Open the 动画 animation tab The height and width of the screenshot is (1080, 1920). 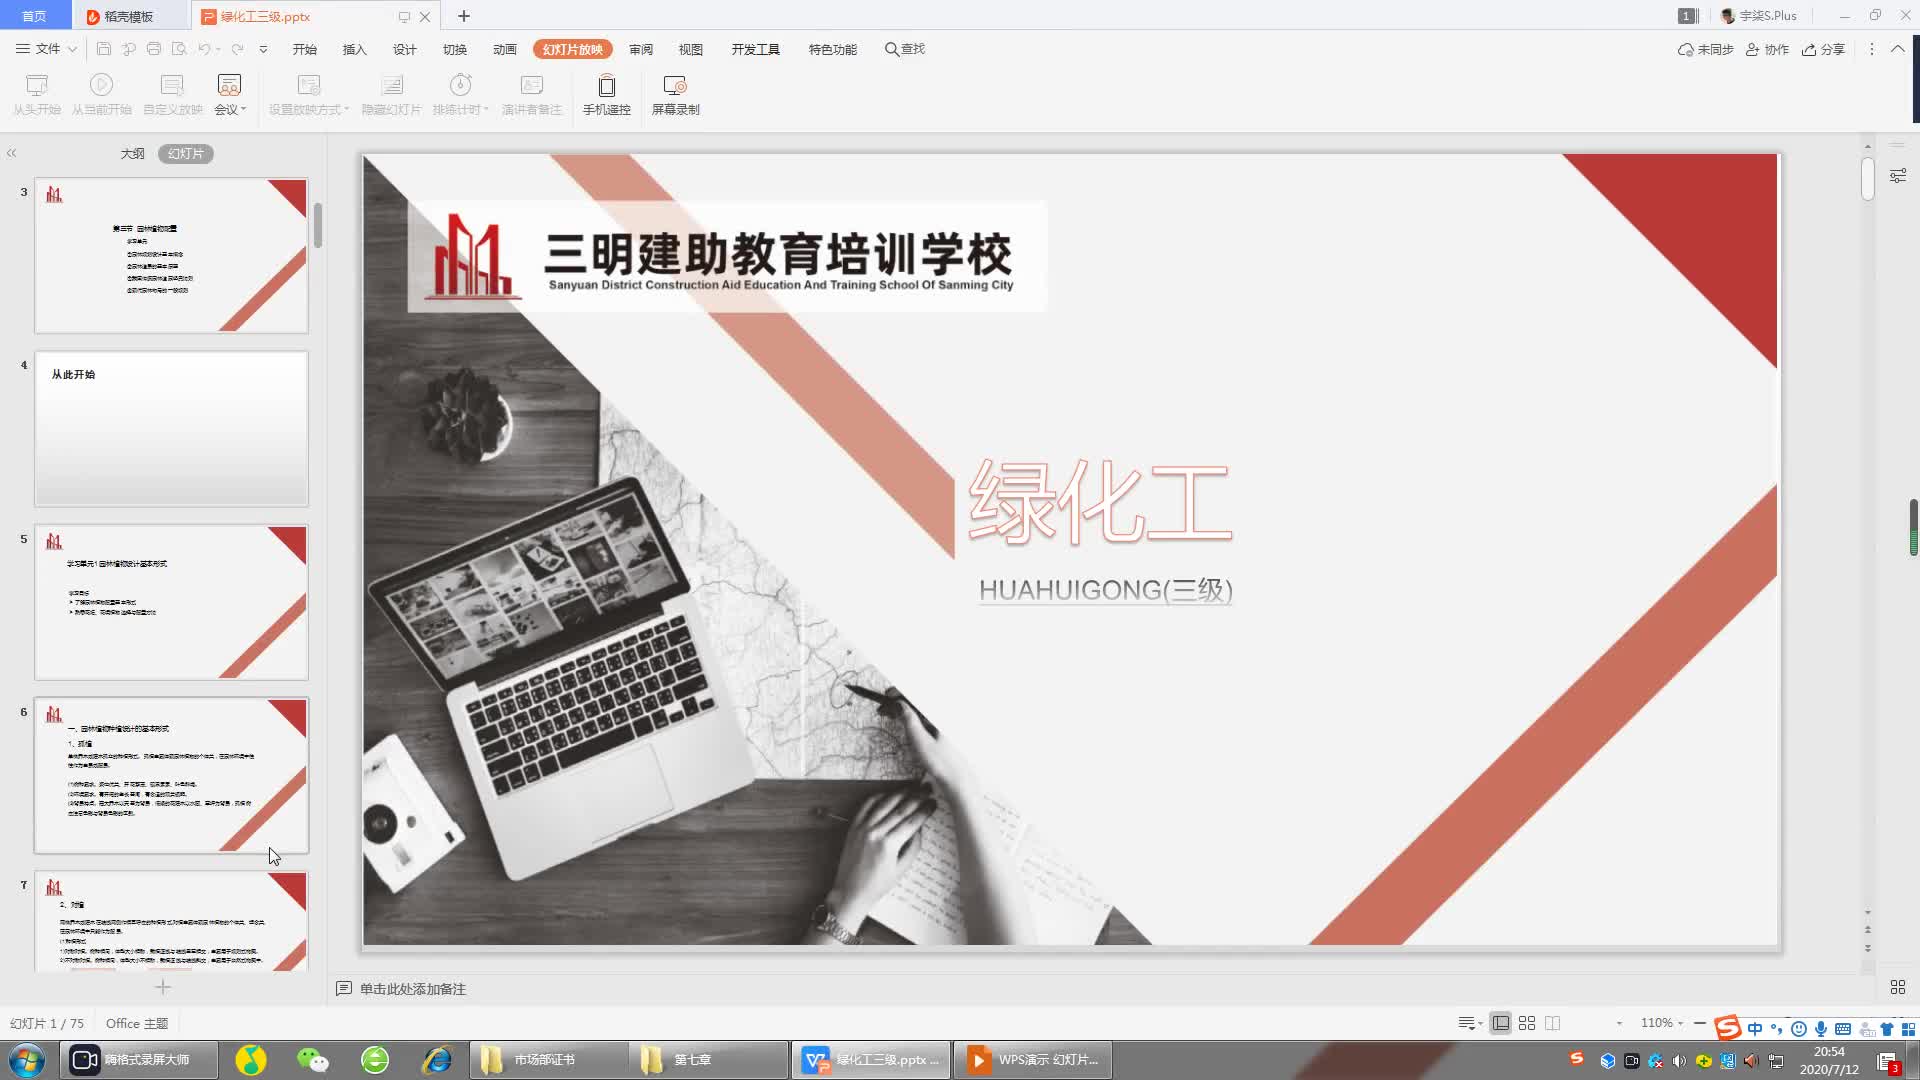coord(504,49)
